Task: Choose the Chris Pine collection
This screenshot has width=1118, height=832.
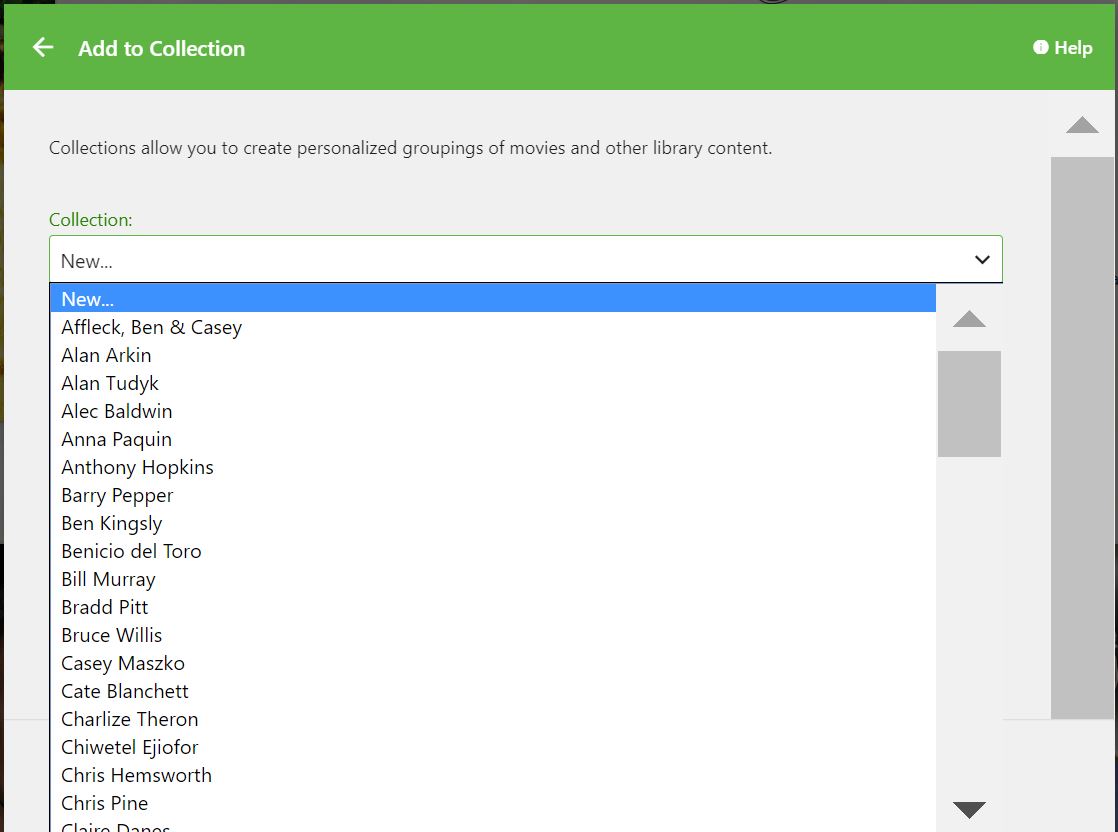Action: click(105, 803)
